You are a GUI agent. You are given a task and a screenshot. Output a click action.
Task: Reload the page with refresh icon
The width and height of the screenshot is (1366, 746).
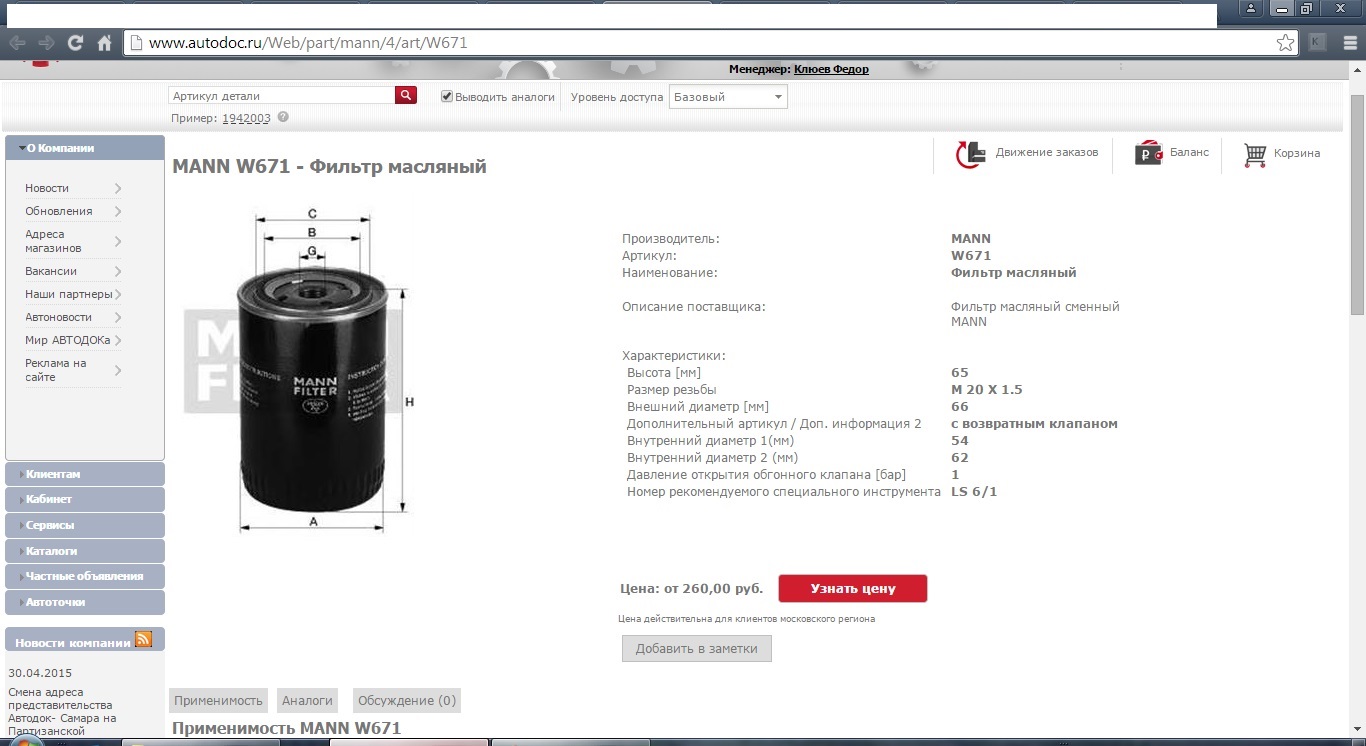pos(75,43)
